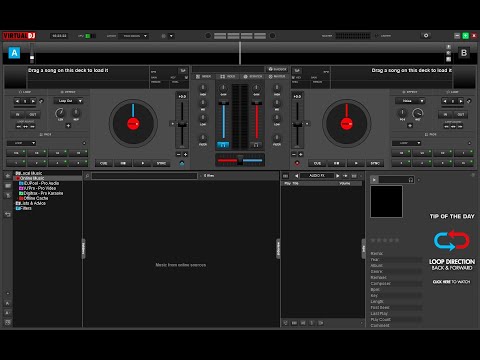Switch to the VIDEO tab
This screenshot has width=480, height=360.
[228, 77]
